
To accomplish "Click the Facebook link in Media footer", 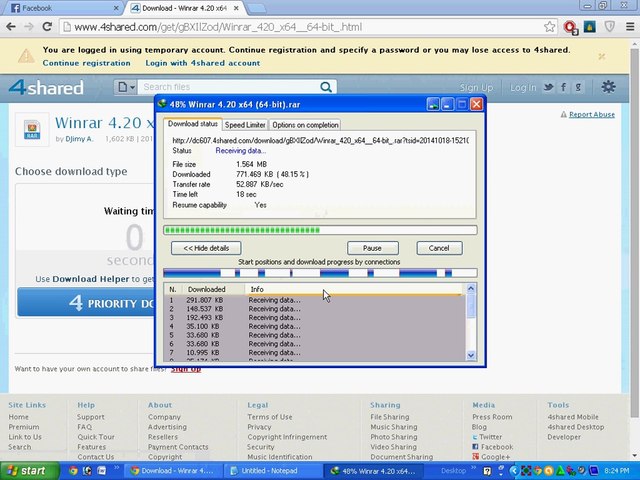I will pyautogui.click(x=497, y=447).
